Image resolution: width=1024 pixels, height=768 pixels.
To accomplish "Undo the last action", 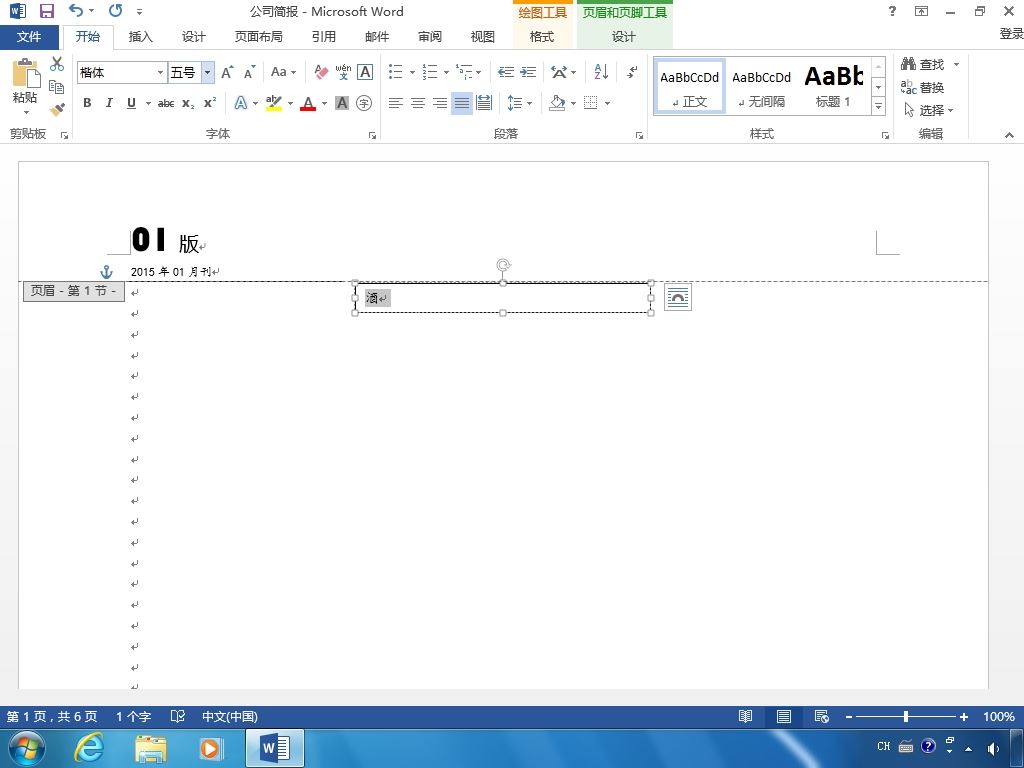I will tap(76, 10).
